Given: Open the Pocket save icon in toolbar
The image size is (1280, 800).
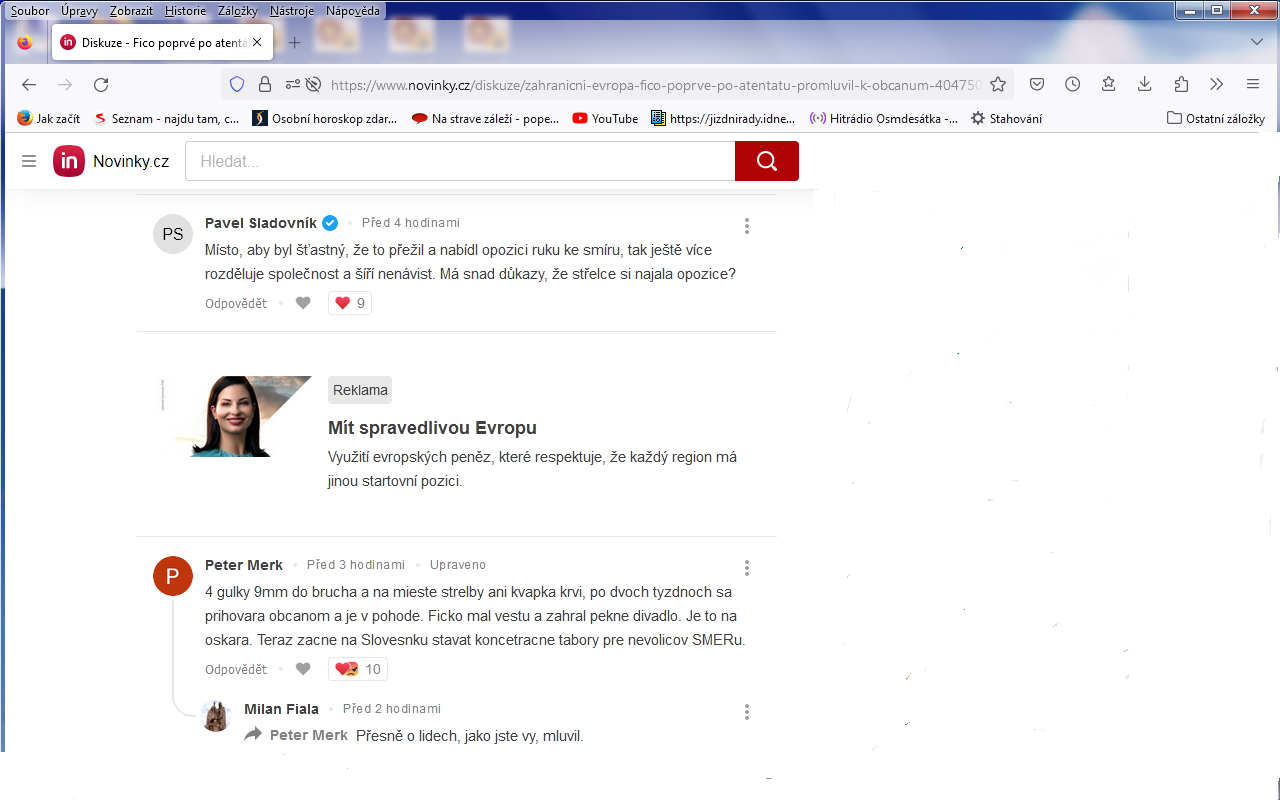Looking at the screenshot, I should (1038, 85).
